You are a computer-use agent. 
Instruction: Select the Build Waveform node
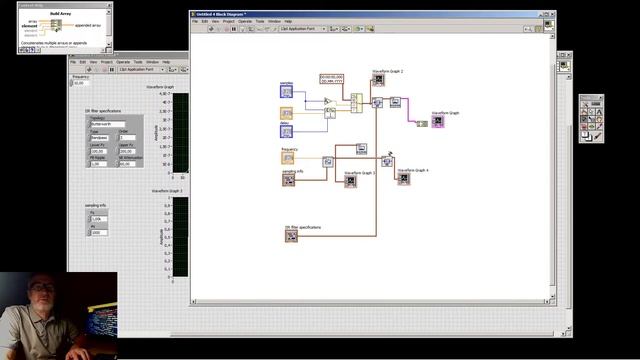pos(356,103)
